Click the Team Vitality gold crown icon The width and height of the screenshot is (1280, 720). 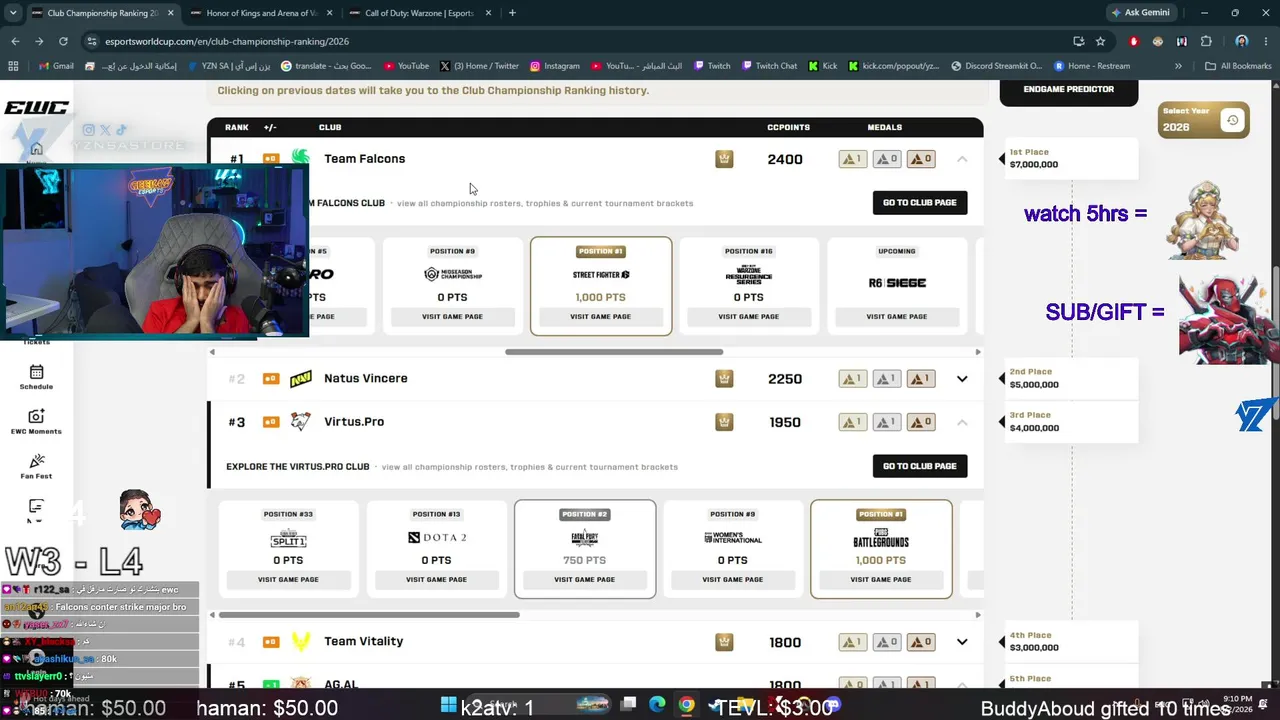(724, 642)
